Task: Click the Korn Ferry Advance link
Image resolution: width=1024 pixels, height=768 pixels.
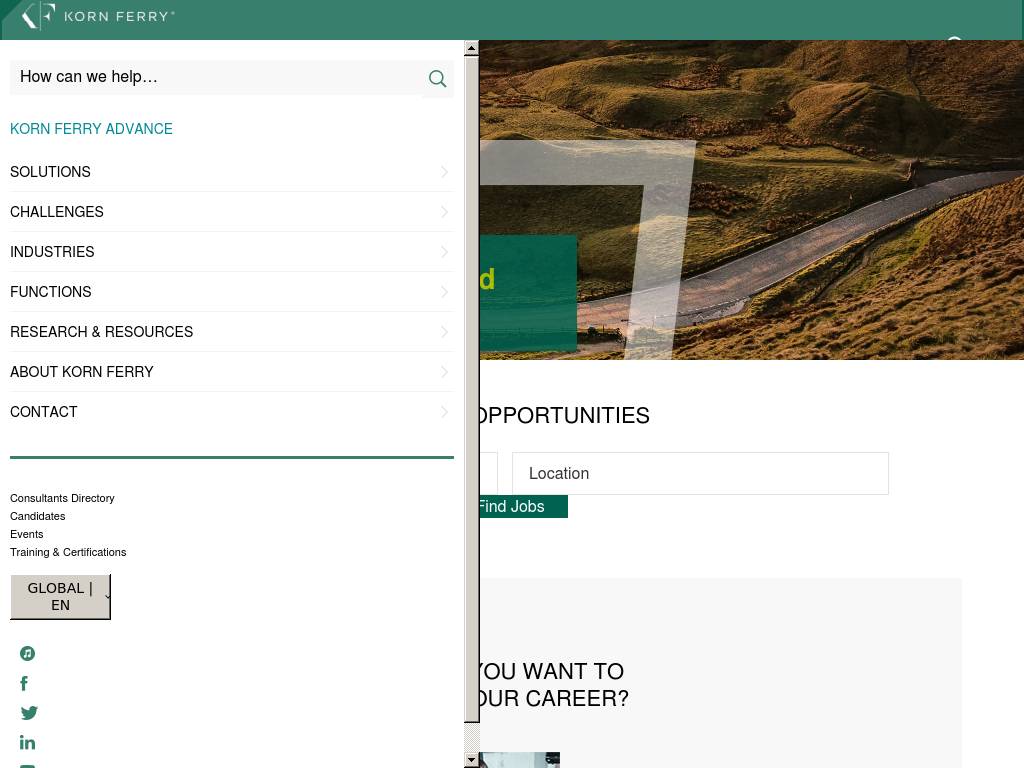Action: pos(91,129)
